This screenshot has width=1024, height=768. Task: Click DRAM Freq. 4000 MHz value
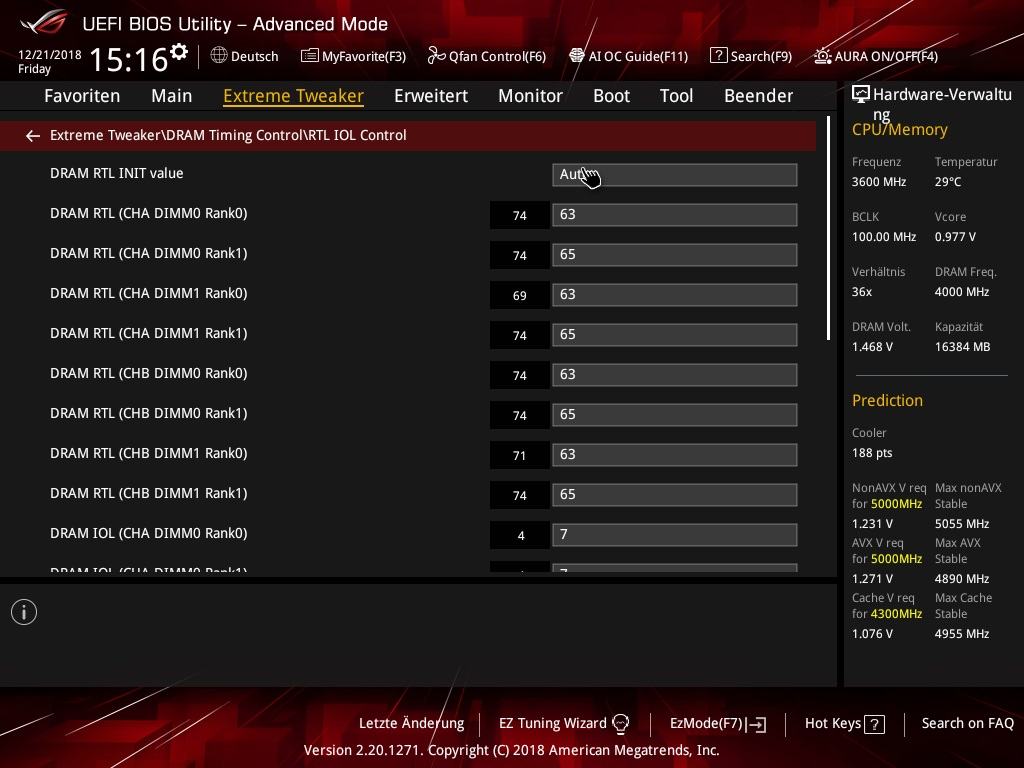(962, 292)
